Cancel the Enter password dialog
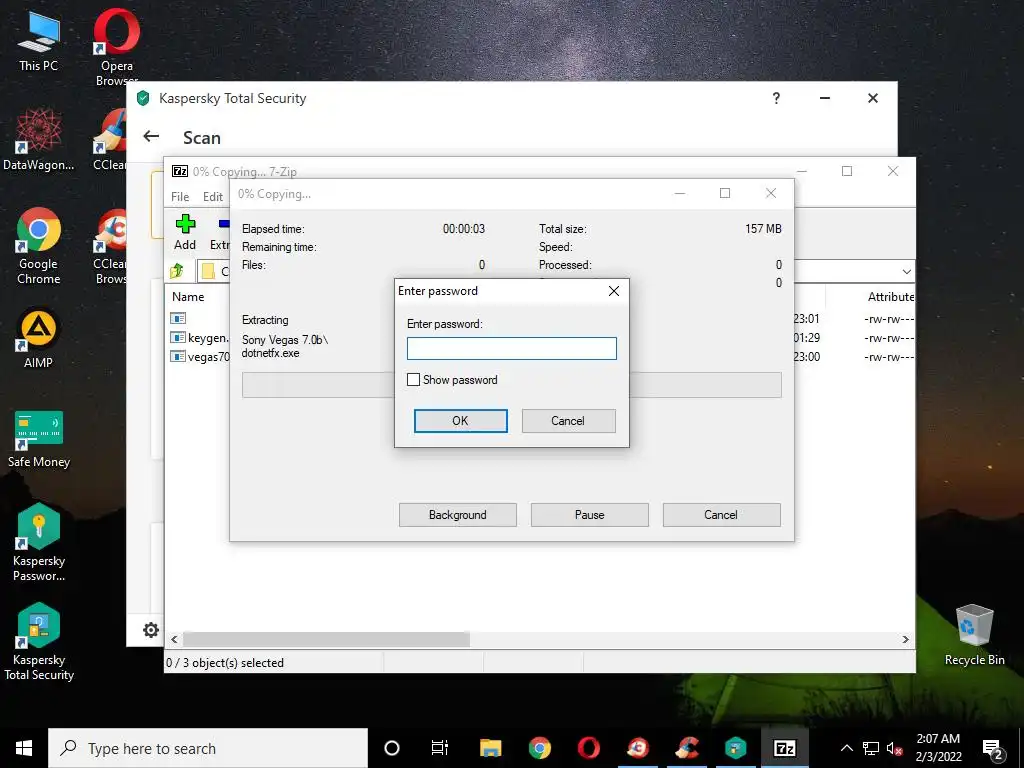 tap(568, 421)
